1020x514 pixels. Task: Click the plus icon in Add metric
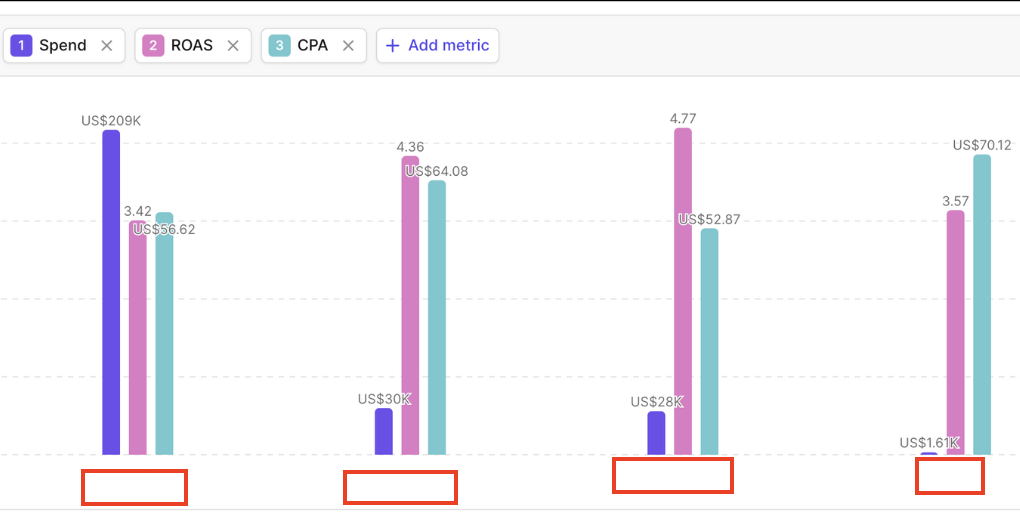392,46
